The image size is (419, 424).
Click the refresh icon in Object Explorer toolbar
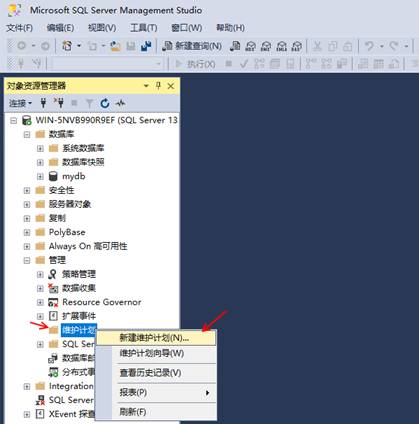tap(105, 103)
